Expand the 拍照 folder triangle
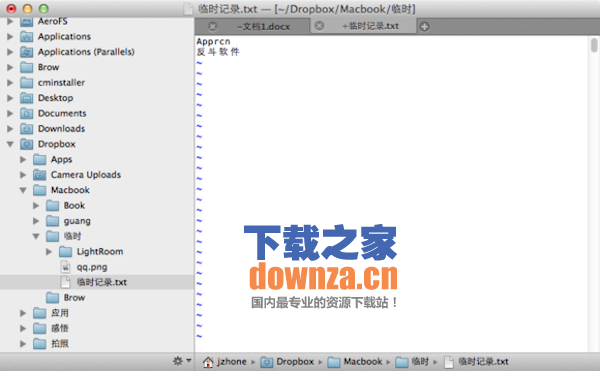Image resolution: width=600 pixels, height=371 pixels. coord(23,343)
